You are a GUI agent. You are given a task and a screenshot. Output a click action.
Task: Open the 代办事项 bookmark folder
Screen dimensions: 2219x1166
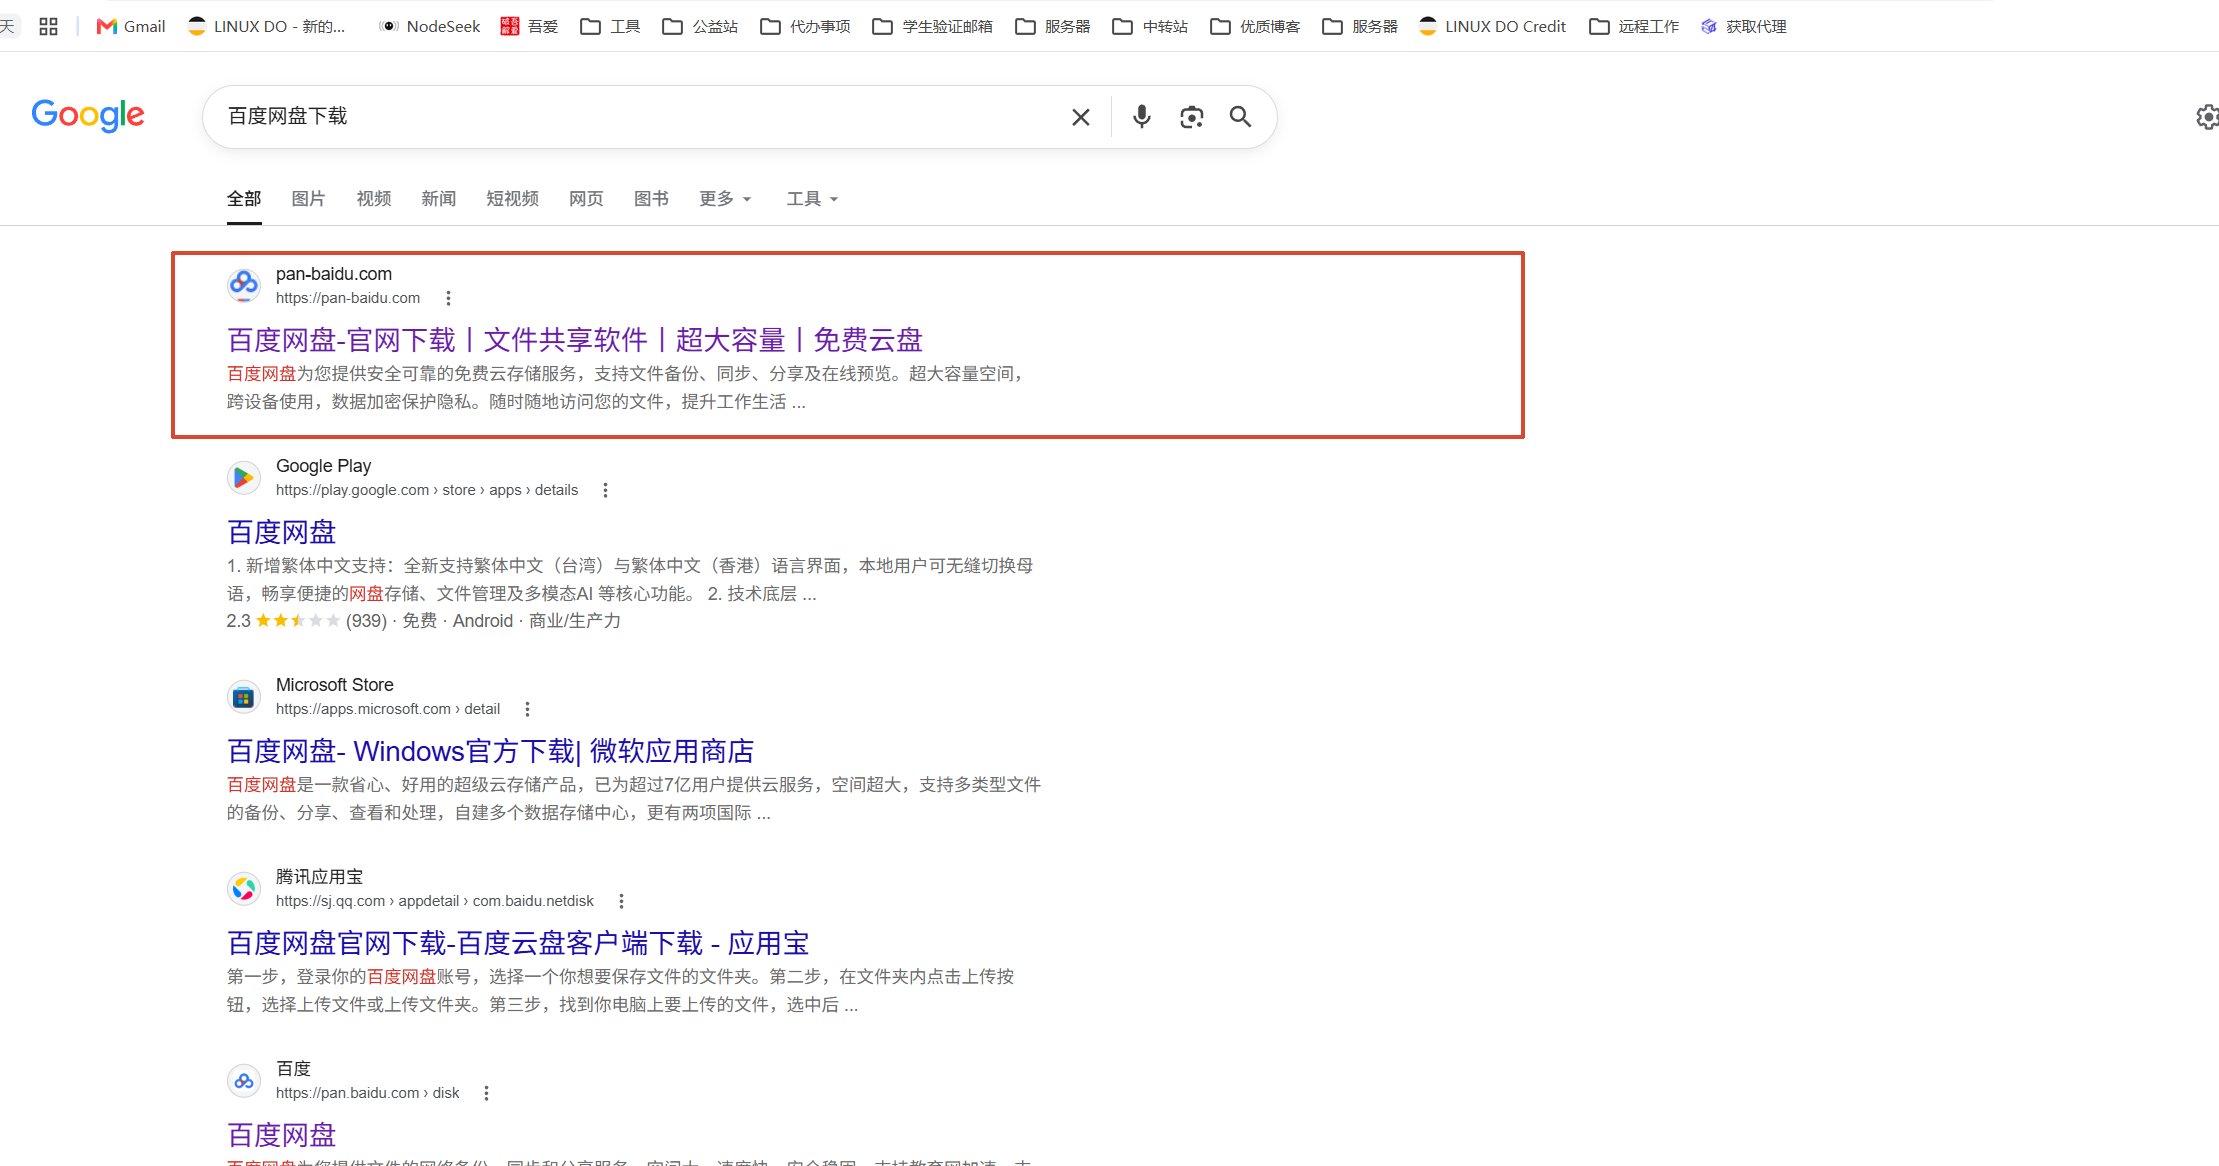[x=805, y=26]
